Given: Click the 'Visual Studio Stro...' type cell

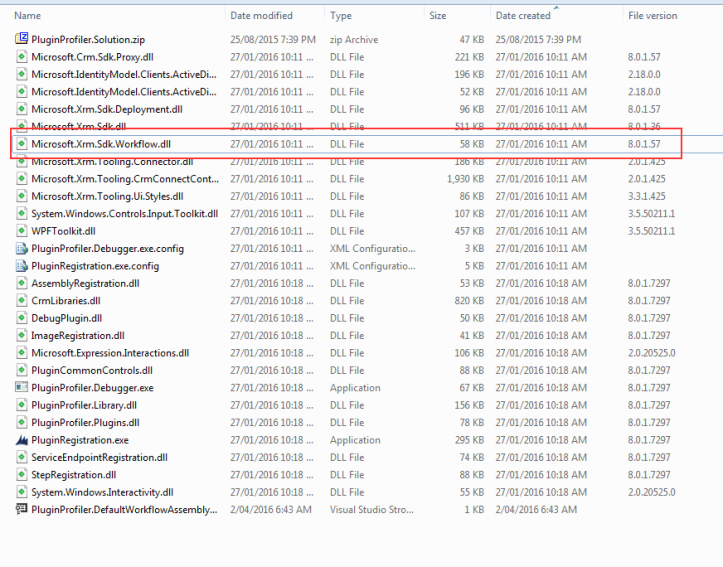Looking at the screenshot, I should pyautogui.click(x=372, y=509).
